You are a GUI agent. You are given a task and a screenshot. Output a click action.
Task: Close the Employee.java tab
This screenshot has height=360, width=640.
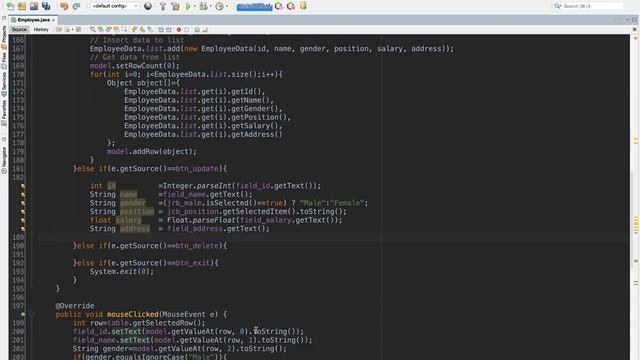coord(53,20)
